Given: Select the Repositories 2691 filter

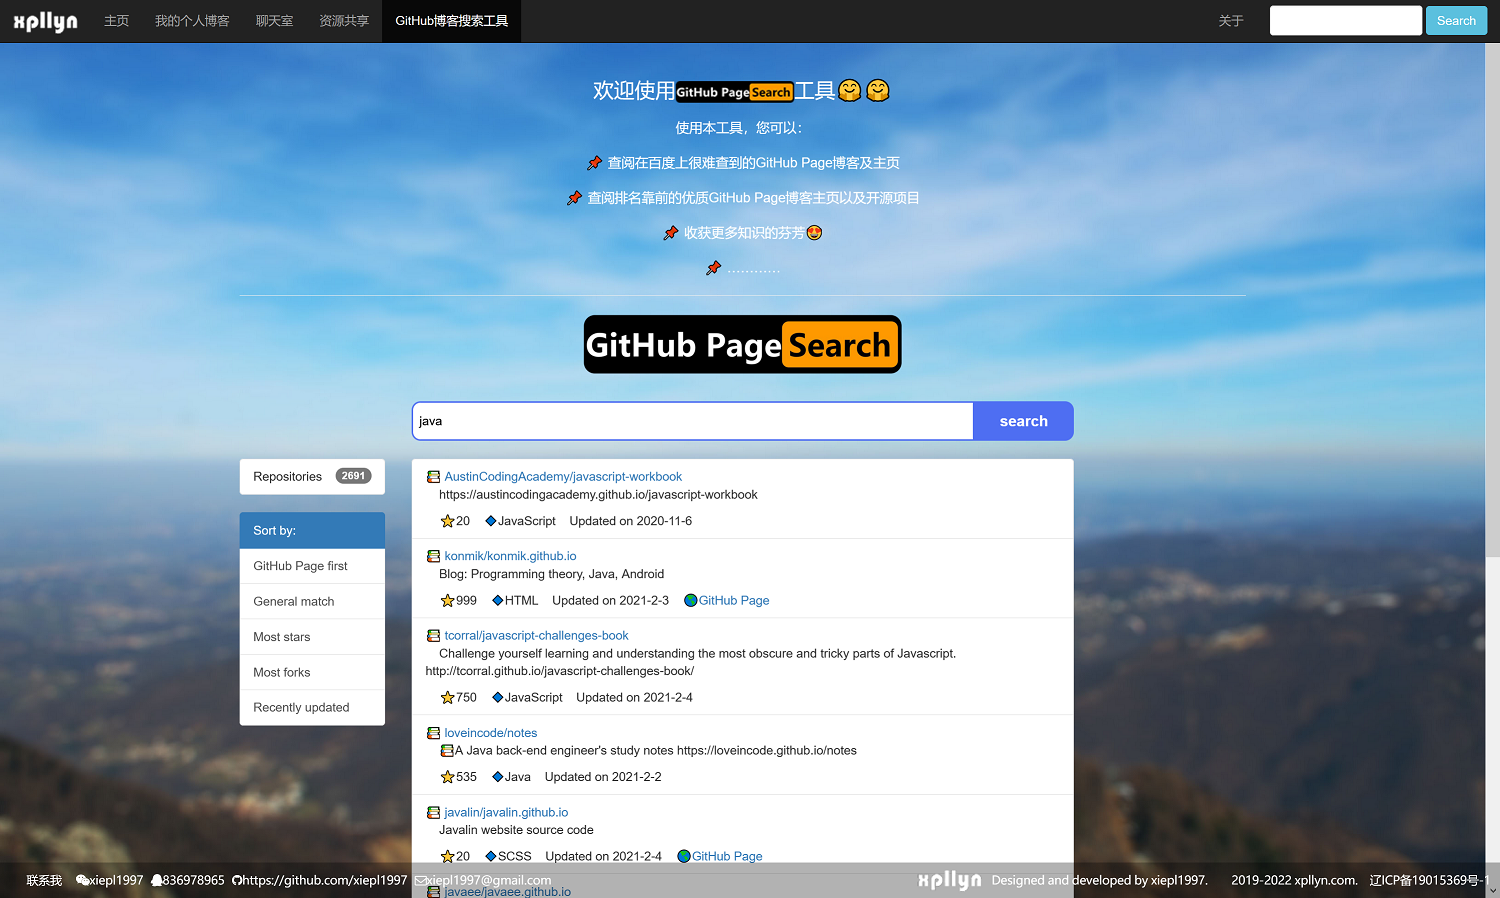Looking at the screenshot, I should (312, 476).
